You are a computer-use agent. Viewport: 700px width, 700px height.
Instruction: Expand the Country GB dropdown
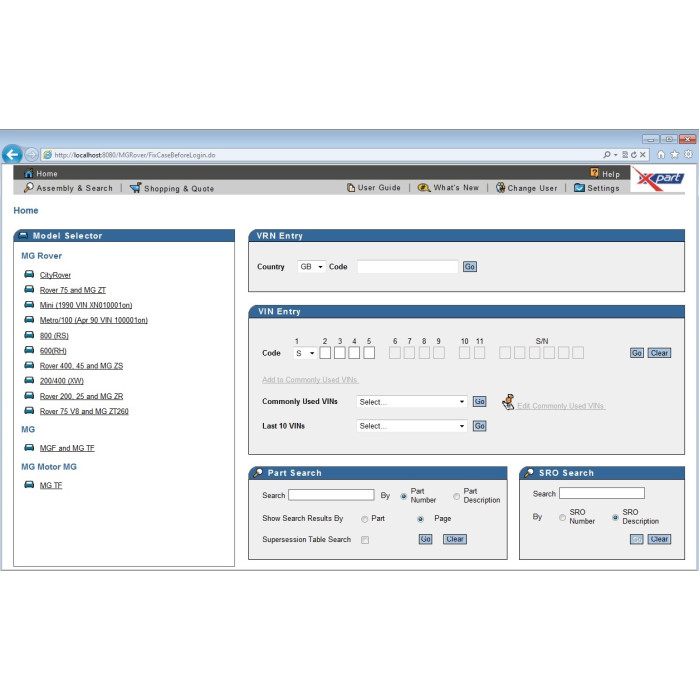pyautogui.click(x=311, y=267)
